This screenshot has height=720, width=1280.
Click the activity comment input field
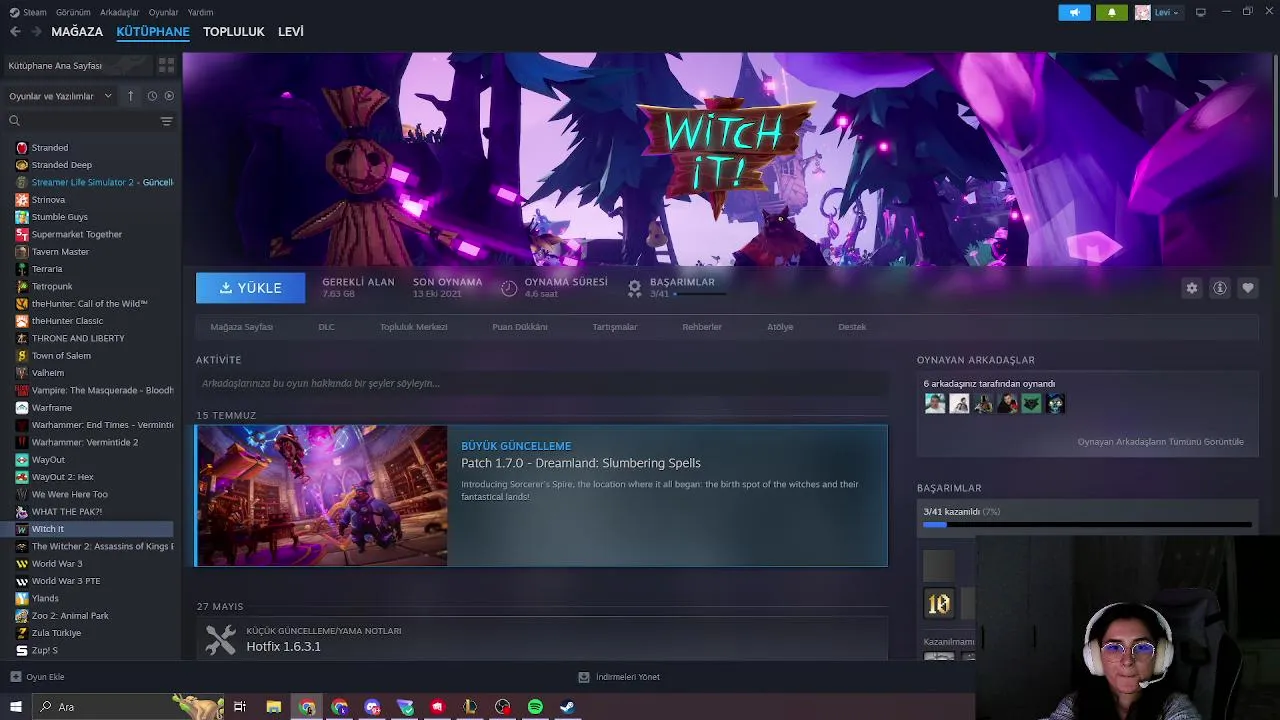[x=541, y=384]
